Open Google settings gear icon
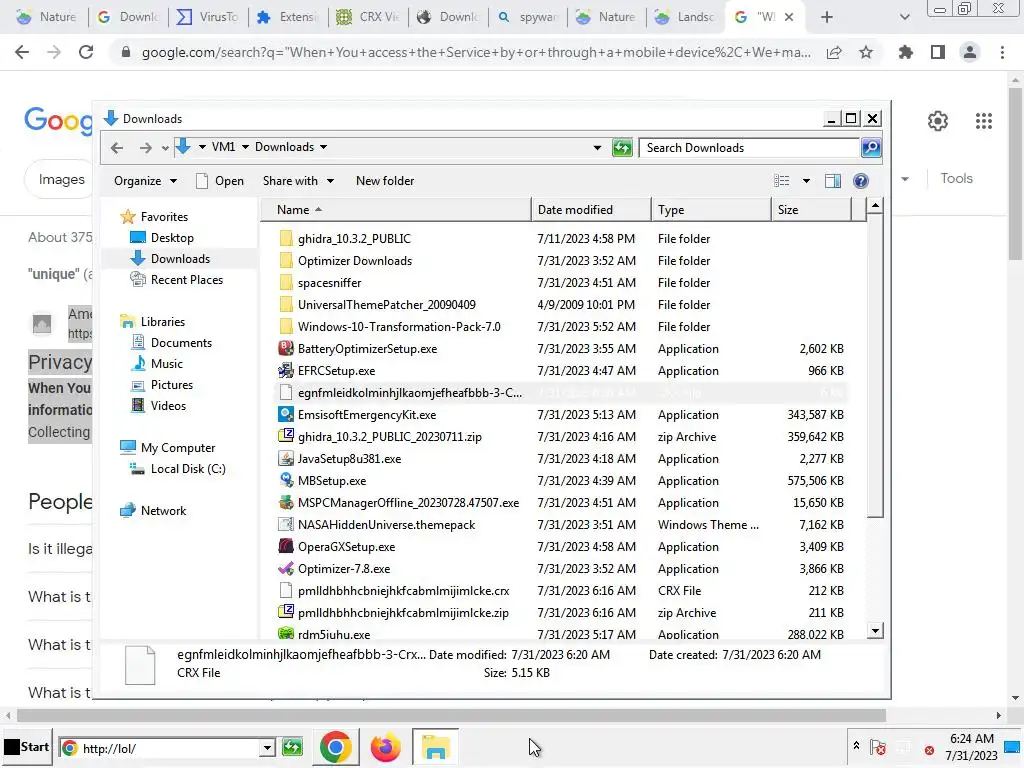Viewport: 1024px width, 768px height. 938,121
